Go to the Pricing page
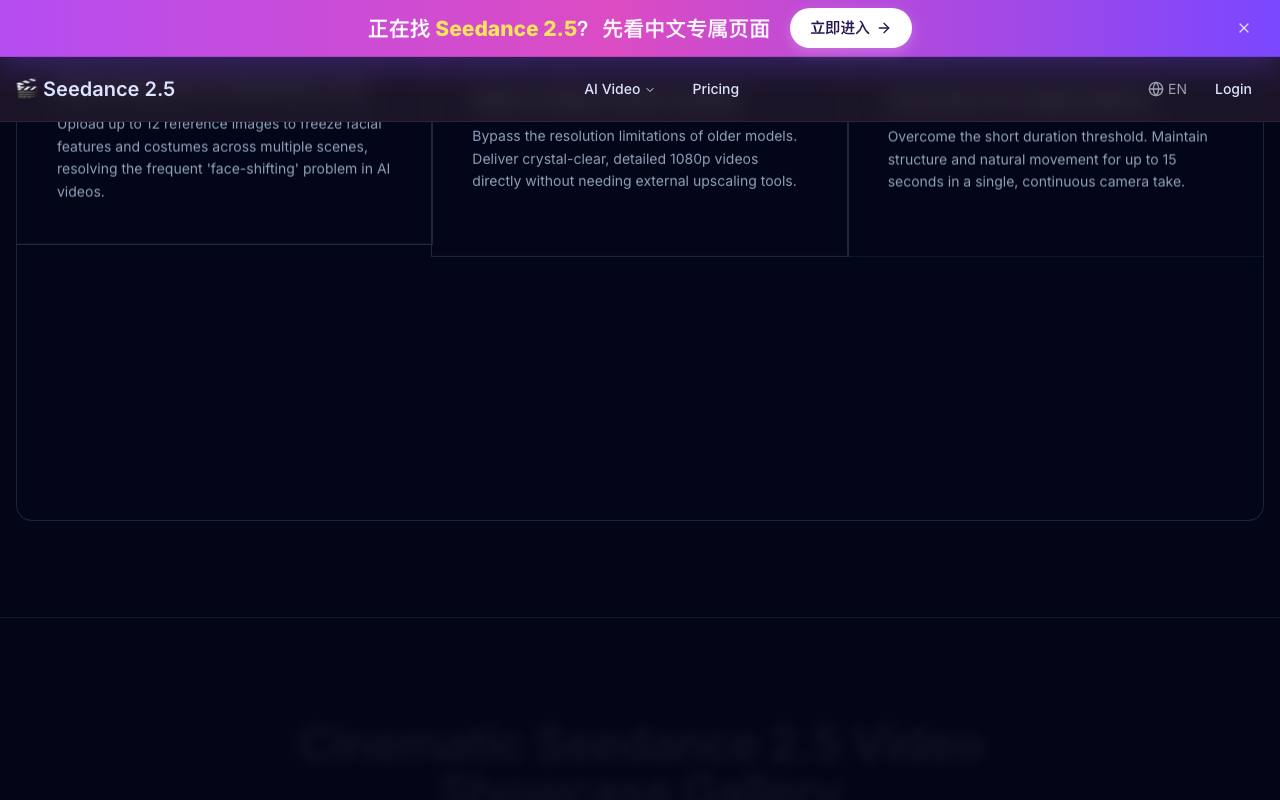This screenshot has width=1280, height=800. [x=715, y=89]
